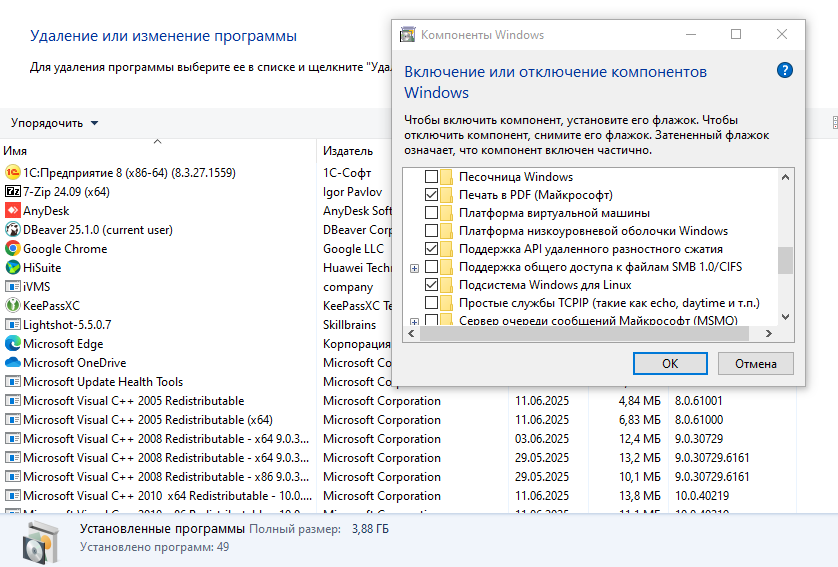Viewport: 838px width, 567px height.
Task: Enable the Песочница Windows checkbox
Action: [x=431, y=177]
